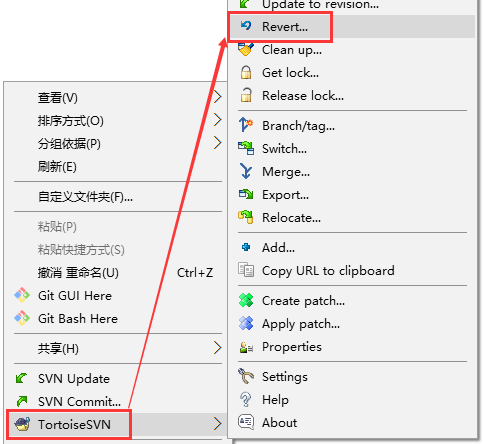Click the TortoiseSVN turtle icon
Screen dimensions: 483x444
point(22,424)
